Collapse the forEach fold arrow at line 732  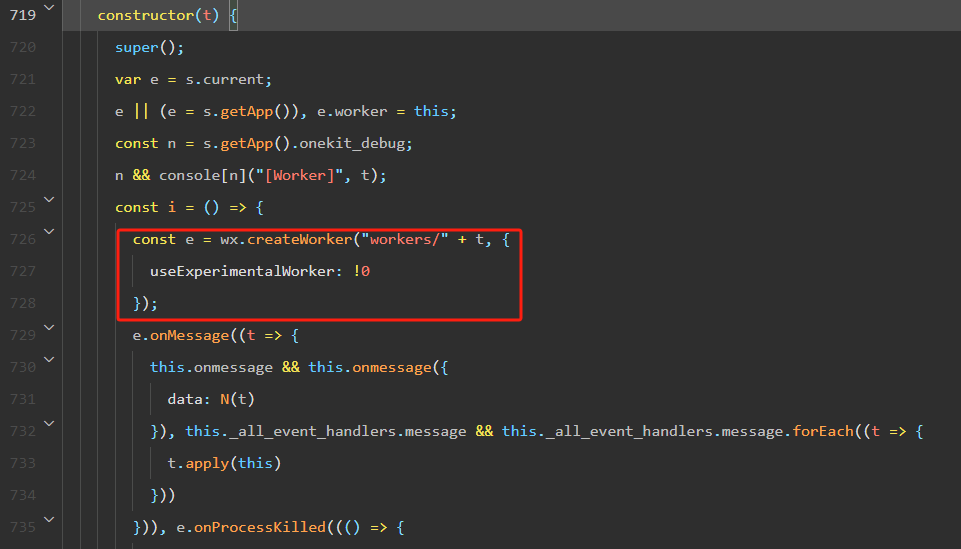click(49, 423)
